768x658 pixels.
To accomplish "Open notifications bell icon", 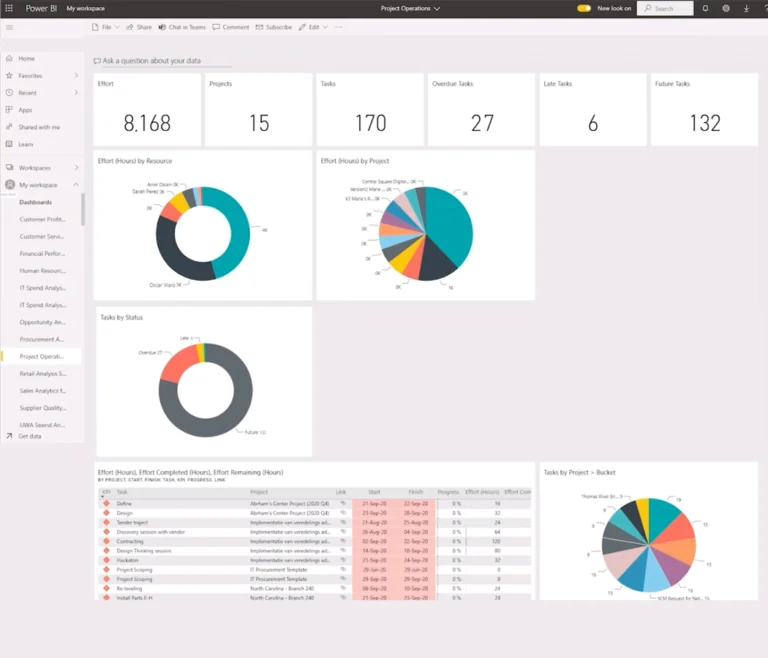I will [705, 8].
